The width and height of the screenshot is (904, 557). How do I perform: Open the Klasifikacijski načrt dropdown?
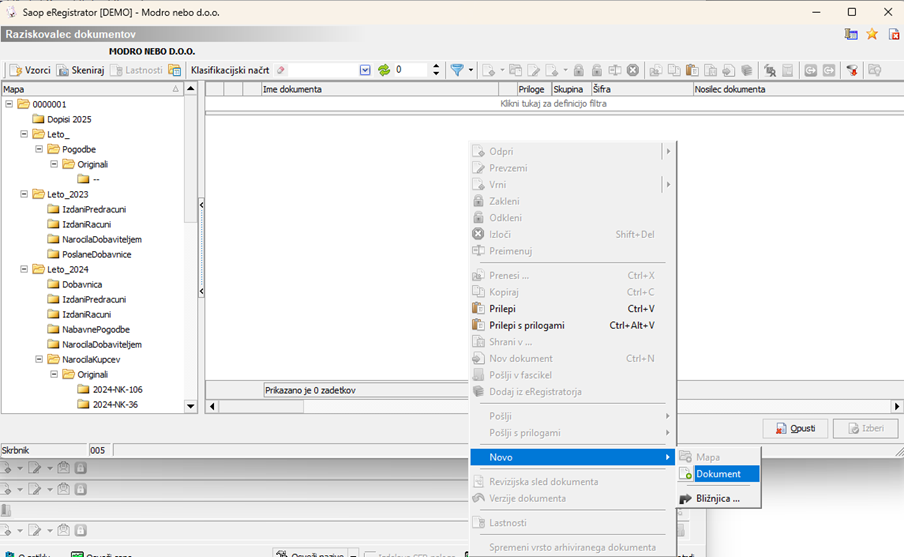click(365, 70)
